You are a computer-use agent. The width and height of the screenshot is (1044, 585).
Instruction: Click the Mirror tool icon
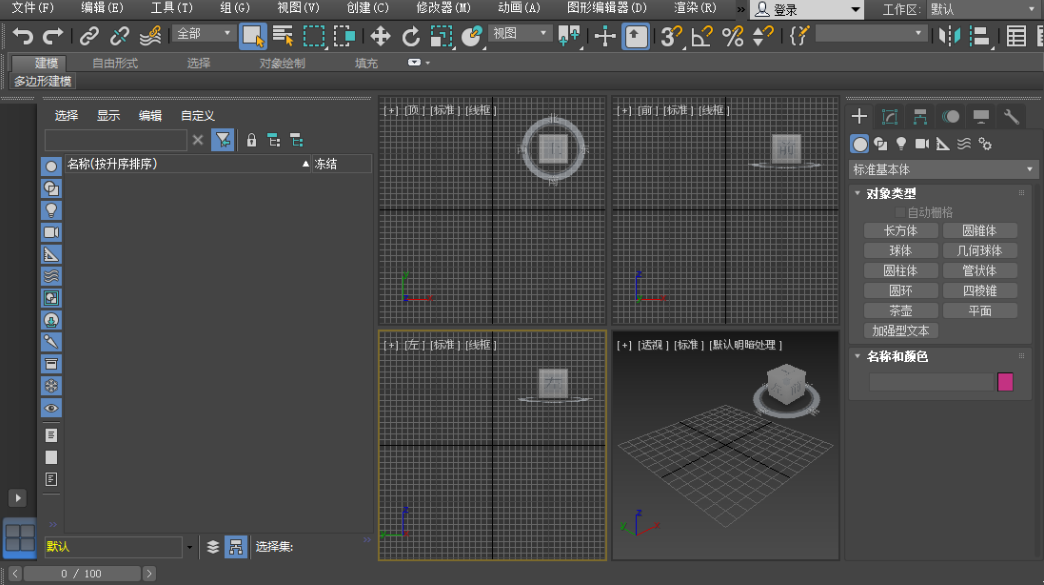(949, 36)
